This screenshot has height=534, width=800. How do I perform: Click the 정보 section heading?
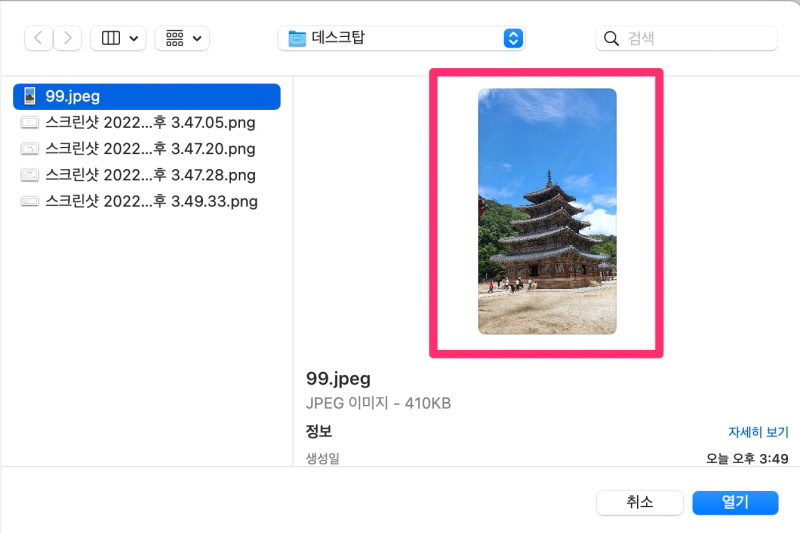click(319, 431)
